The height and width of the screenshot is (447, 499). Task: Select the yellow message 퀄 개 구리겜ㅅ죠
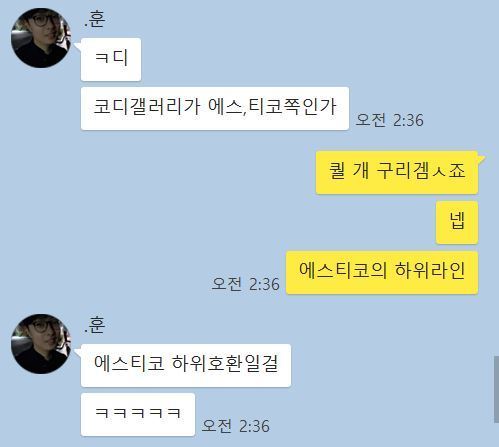point(397,172)
